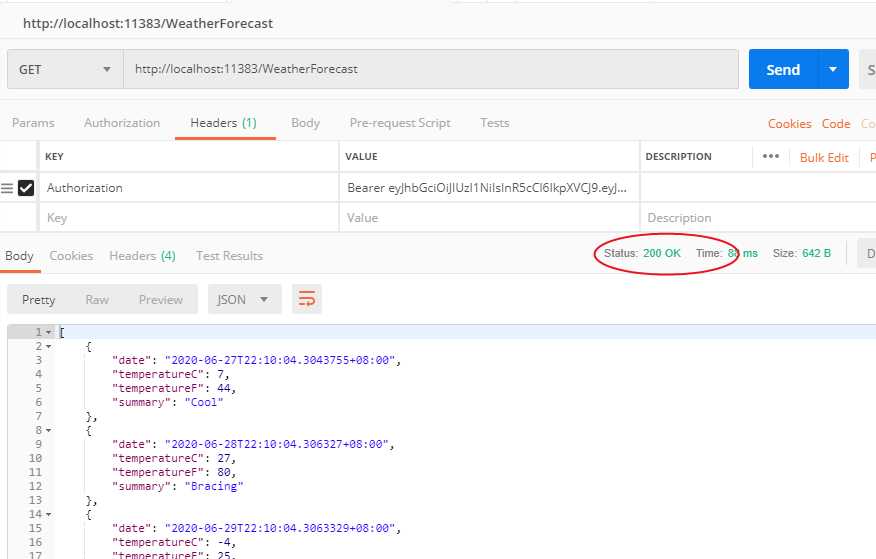
Task: Click the date 2020-06-27 value line
Action: (x=256, y=360)
